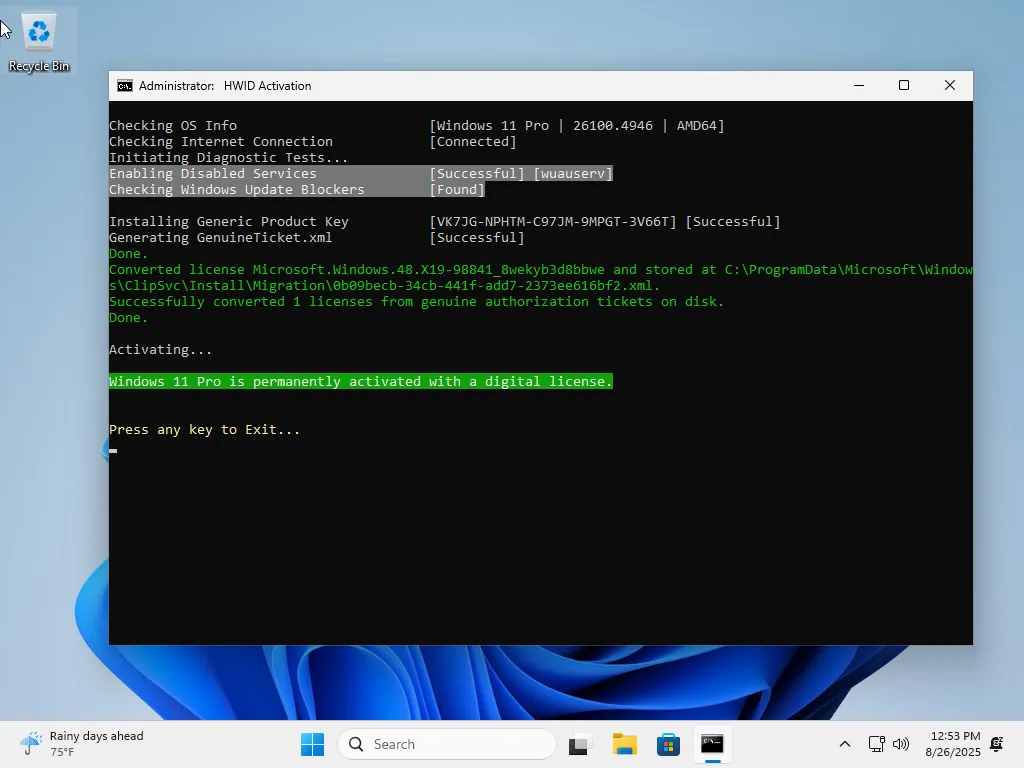Screen dimensions: 1024x768
Task: Close the HWID Activation window
Action: click(950, 86)
